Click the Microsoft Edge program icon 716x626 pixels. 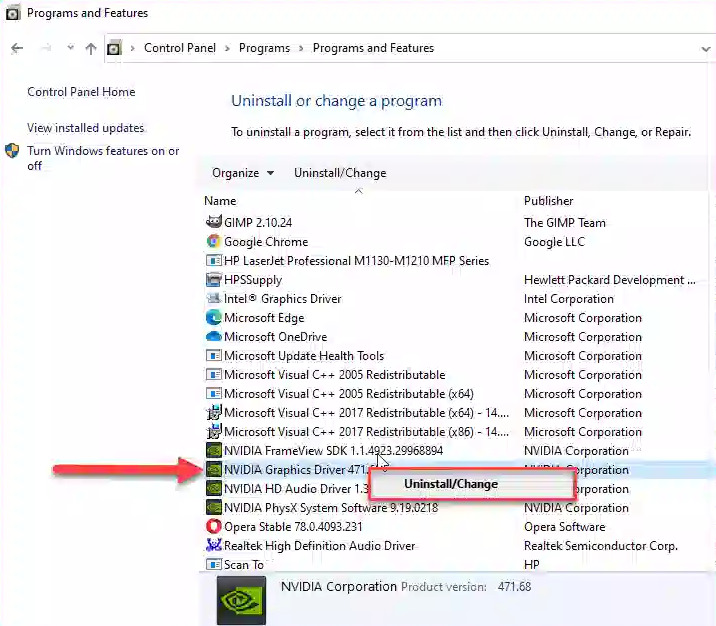point(213,318)
